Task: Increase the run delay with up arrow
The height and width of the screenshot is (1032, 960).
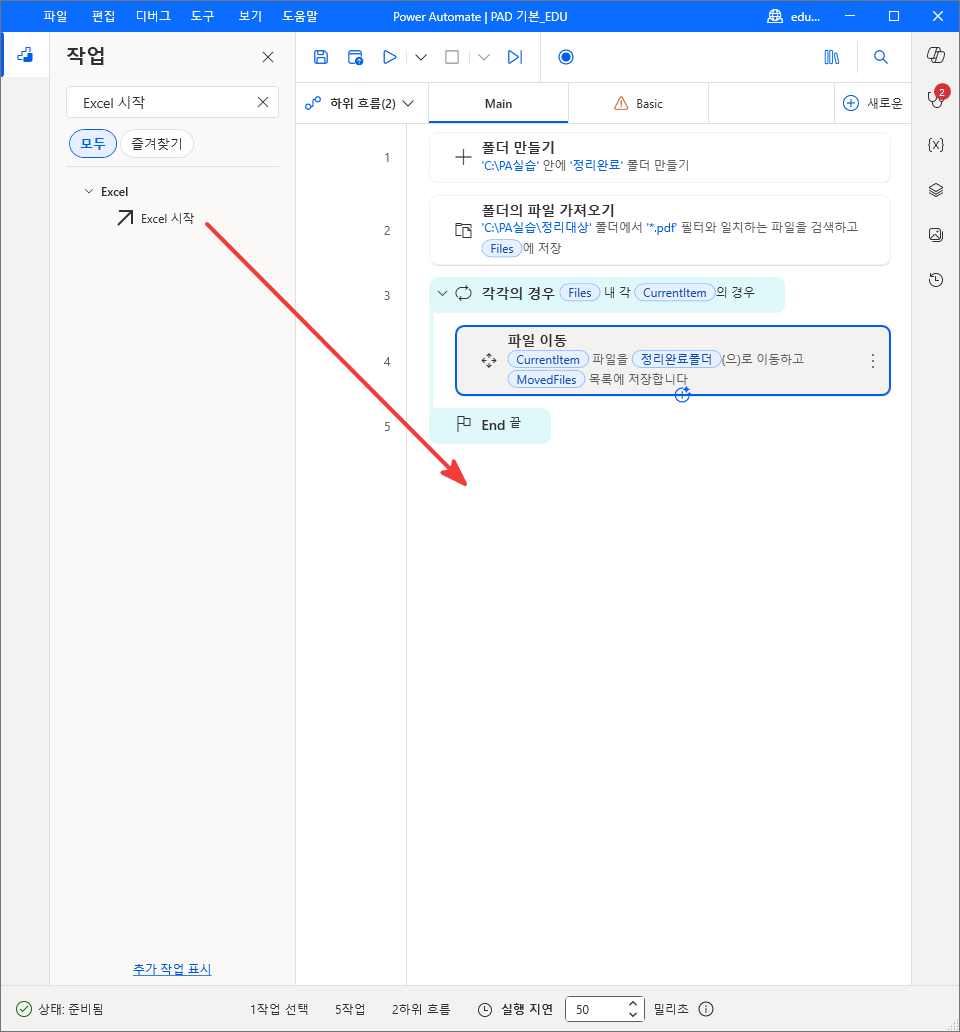Action: point(633,1004)
